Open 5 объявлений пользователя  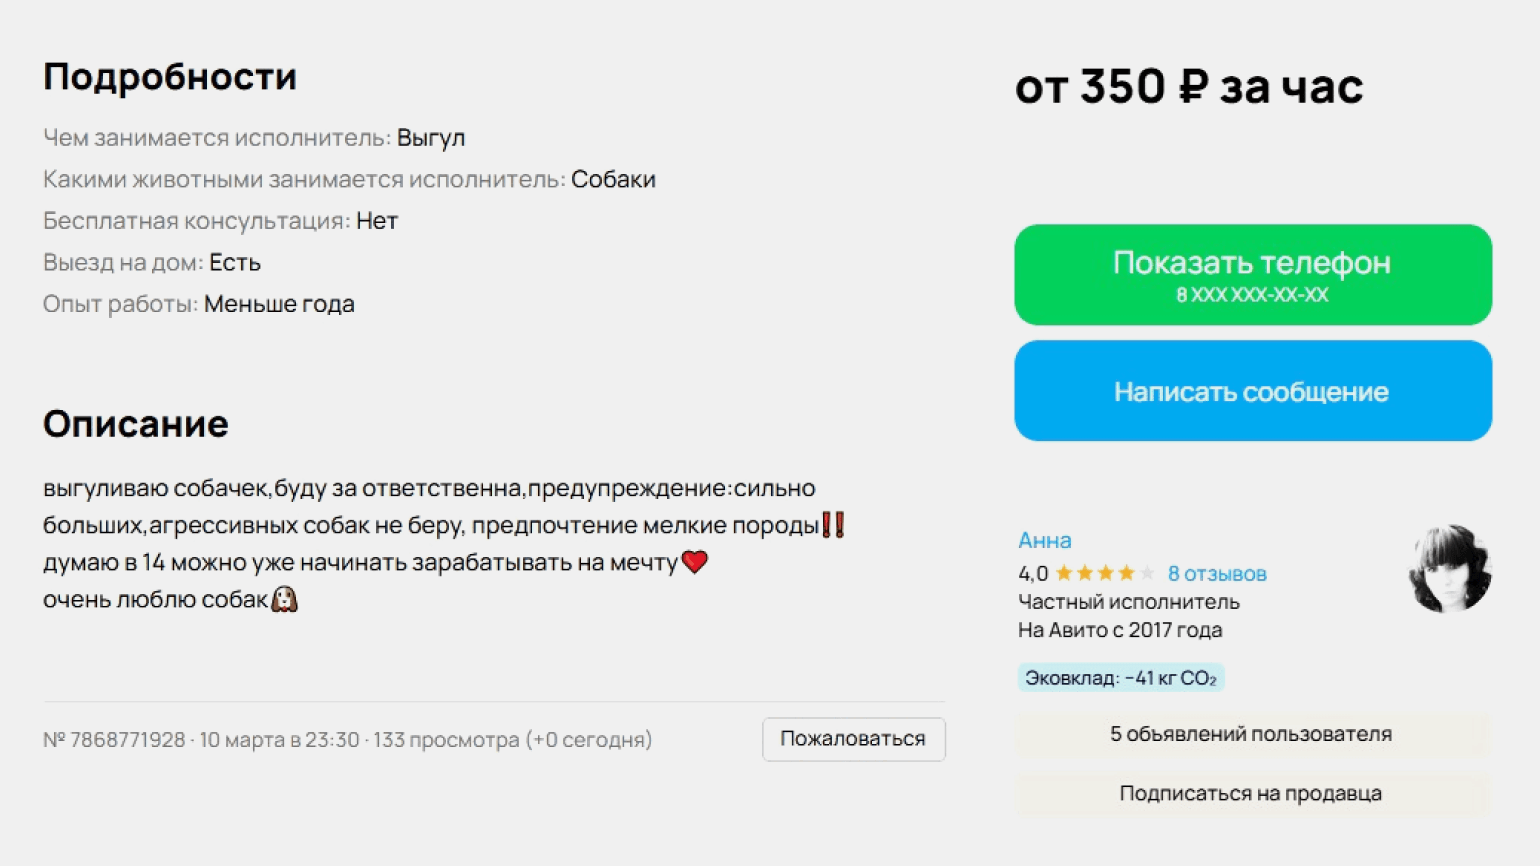click(x=1250, y=734)
